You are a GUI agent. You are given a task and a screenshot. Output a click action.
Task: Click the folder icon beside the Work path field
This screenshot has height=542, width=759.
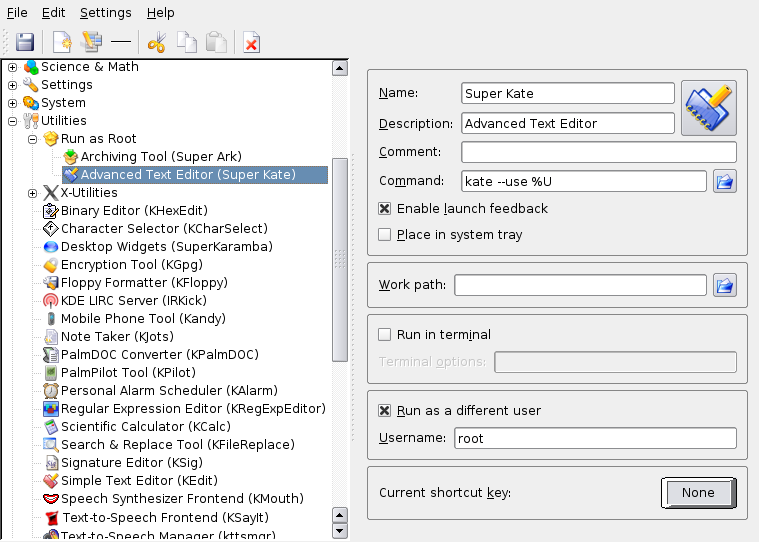tap(725, 285)
